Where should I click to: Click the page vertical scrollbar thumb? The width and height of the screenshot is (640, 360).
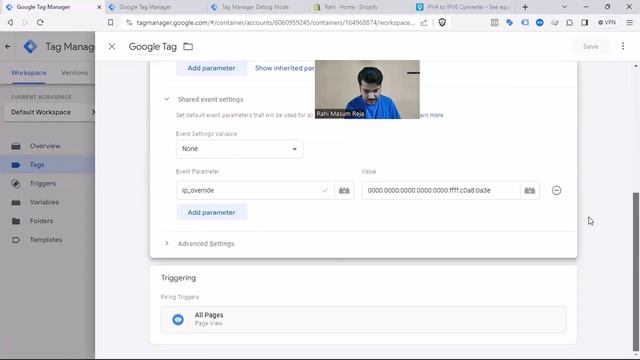point(636,270)
